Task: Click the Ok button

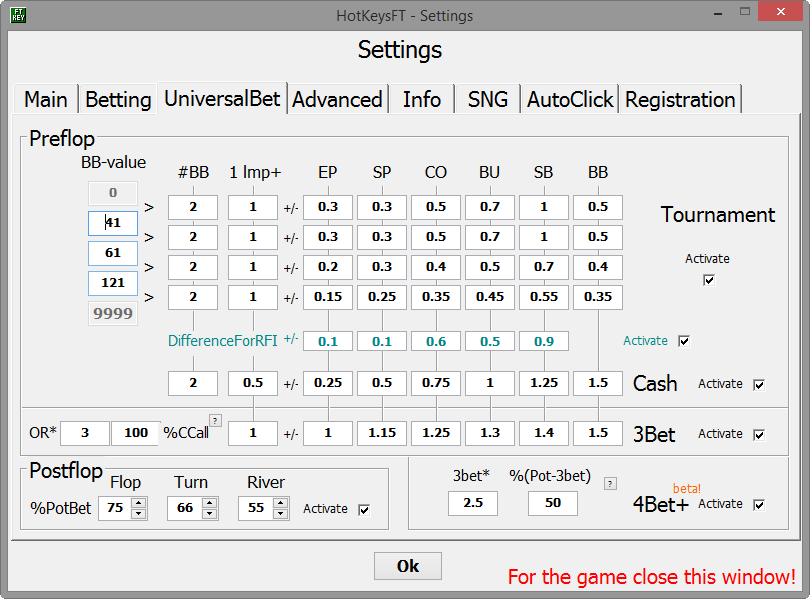Action: [x=408, y=566]
